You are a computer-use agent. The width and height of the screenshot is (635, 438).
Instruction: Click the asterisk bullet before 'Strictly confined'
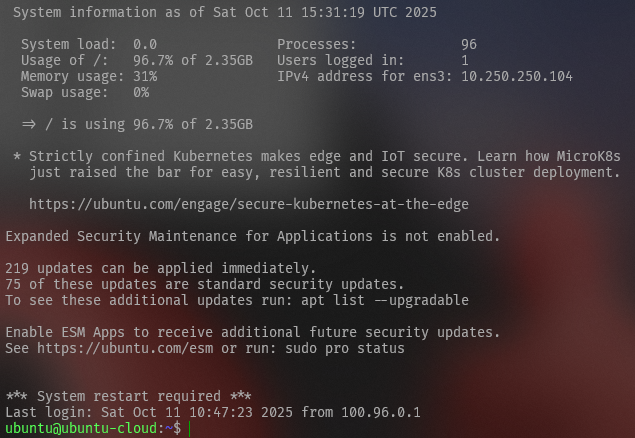tap(17, 155)
